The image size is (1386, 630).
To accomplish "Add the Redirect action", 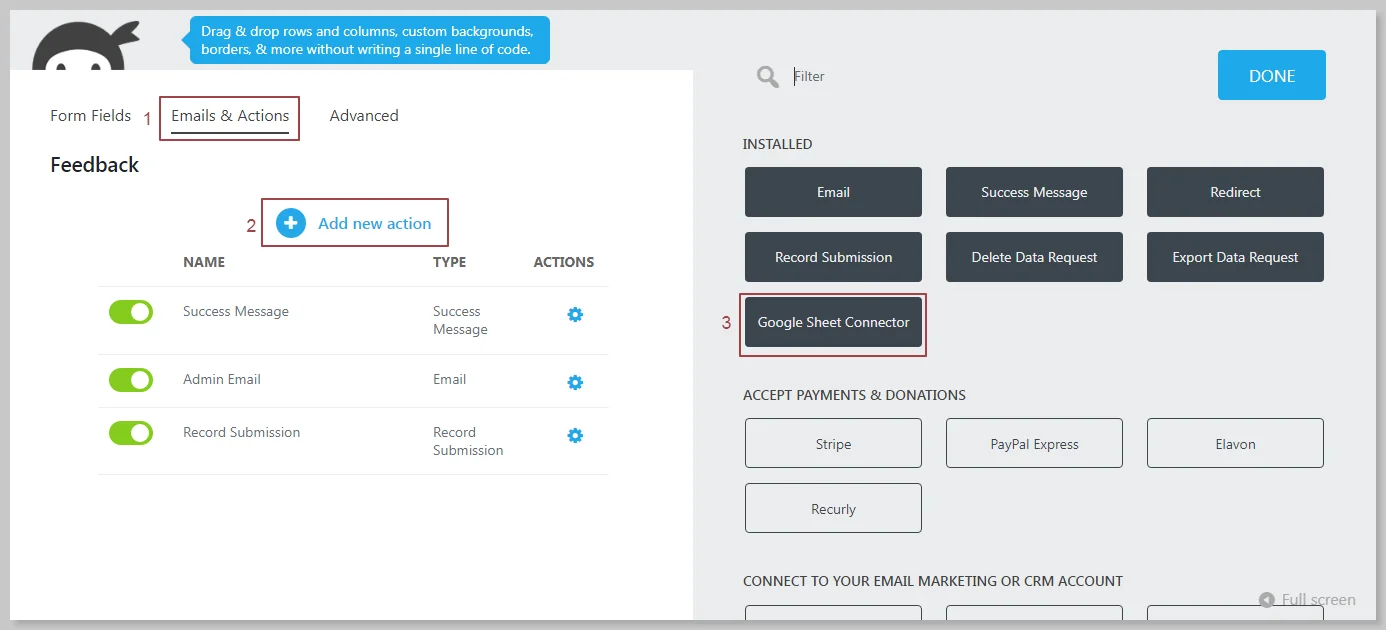I will click(x=1235, y=192).
